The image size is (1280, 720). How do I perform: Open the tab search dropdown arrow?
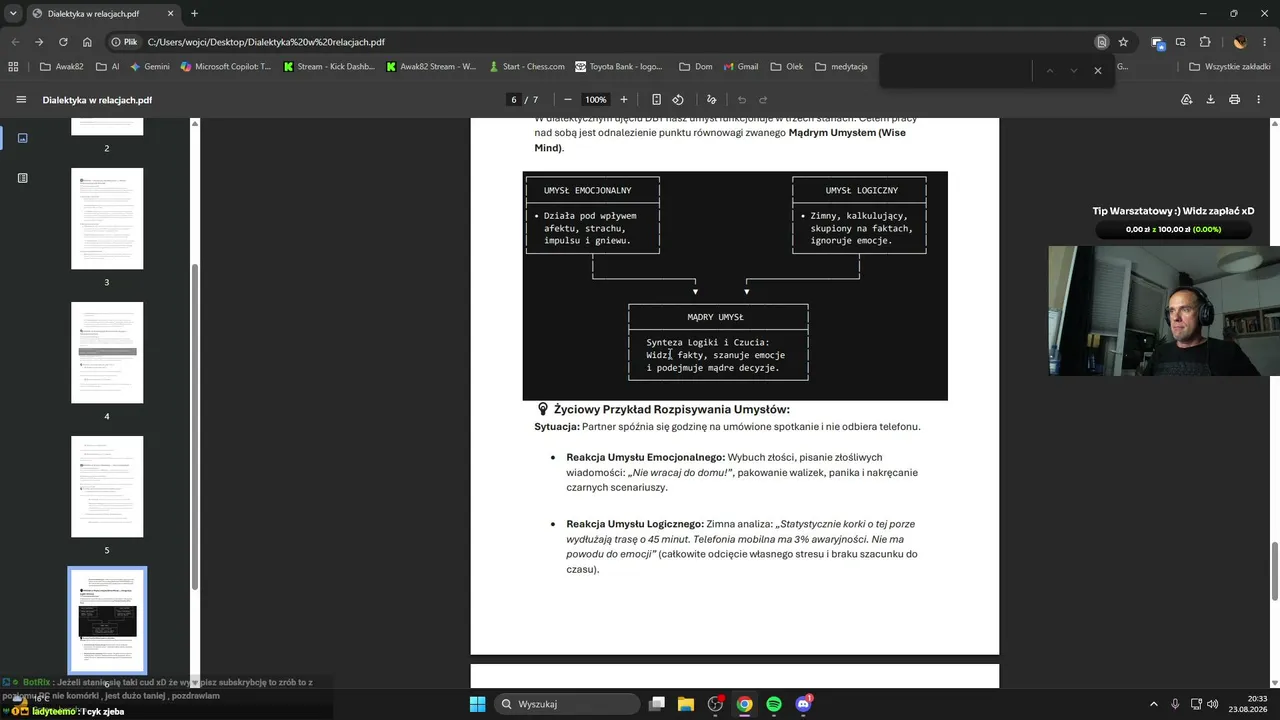click(x=13, y=13)
